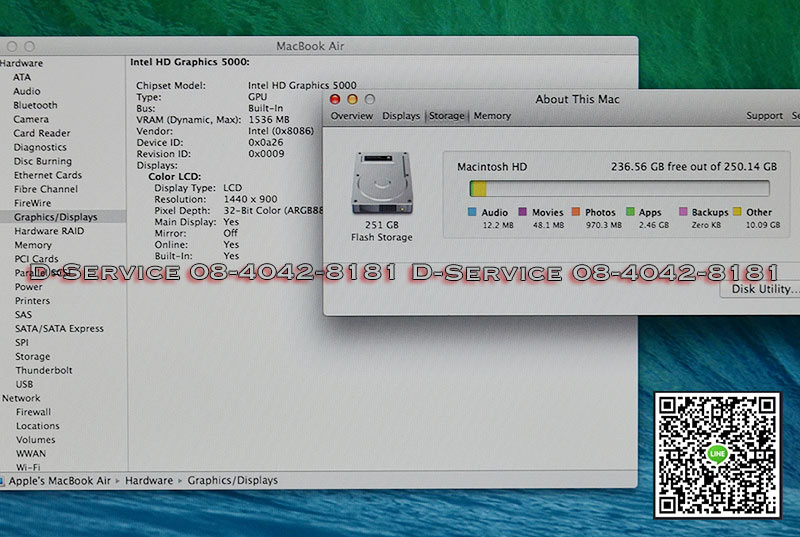Select Thunderbolt in the sidebar
This screenshot has width=800, height=537.
[x=44, y=370]
